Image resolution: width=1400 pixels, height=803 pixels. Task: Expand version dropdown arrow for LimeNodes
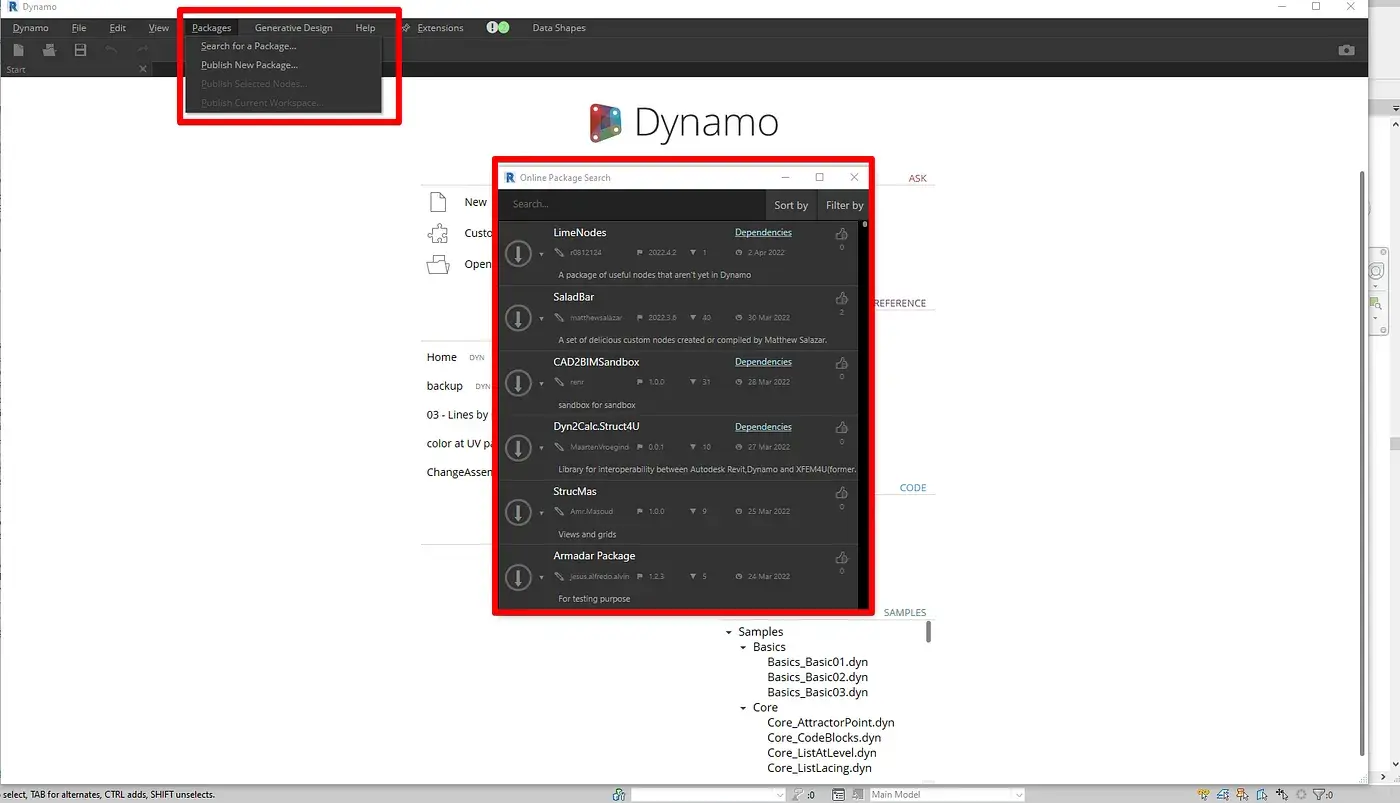(x=542, y=255)
